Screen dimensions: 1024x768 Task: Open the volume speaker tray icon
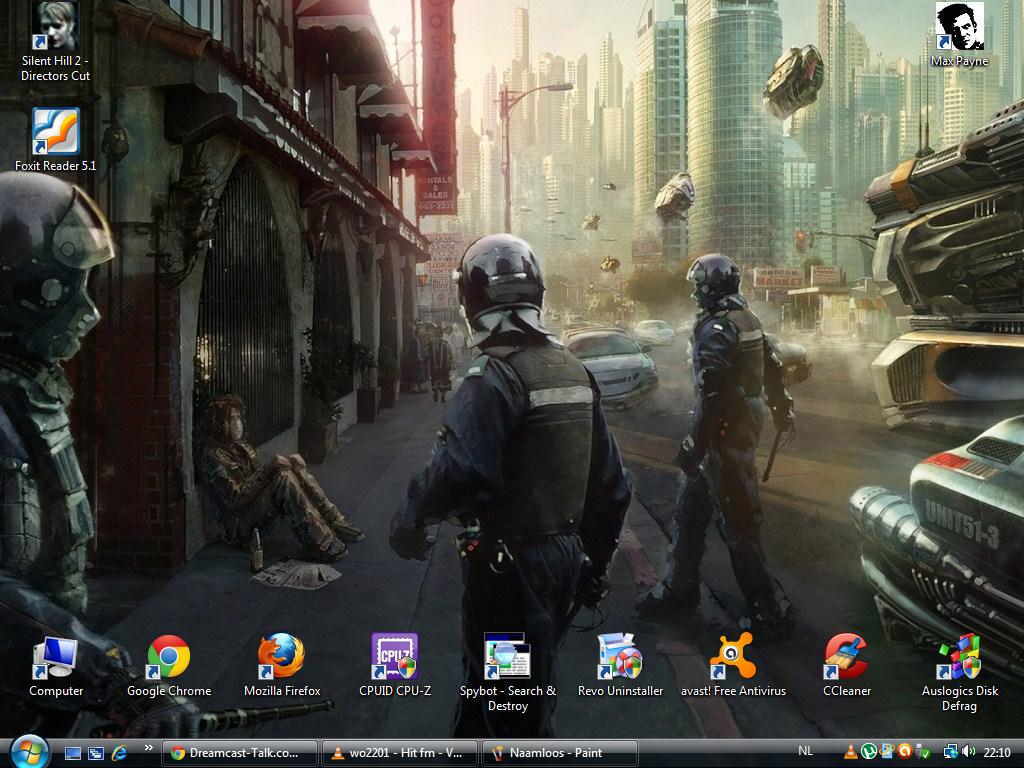click(968, 752)
